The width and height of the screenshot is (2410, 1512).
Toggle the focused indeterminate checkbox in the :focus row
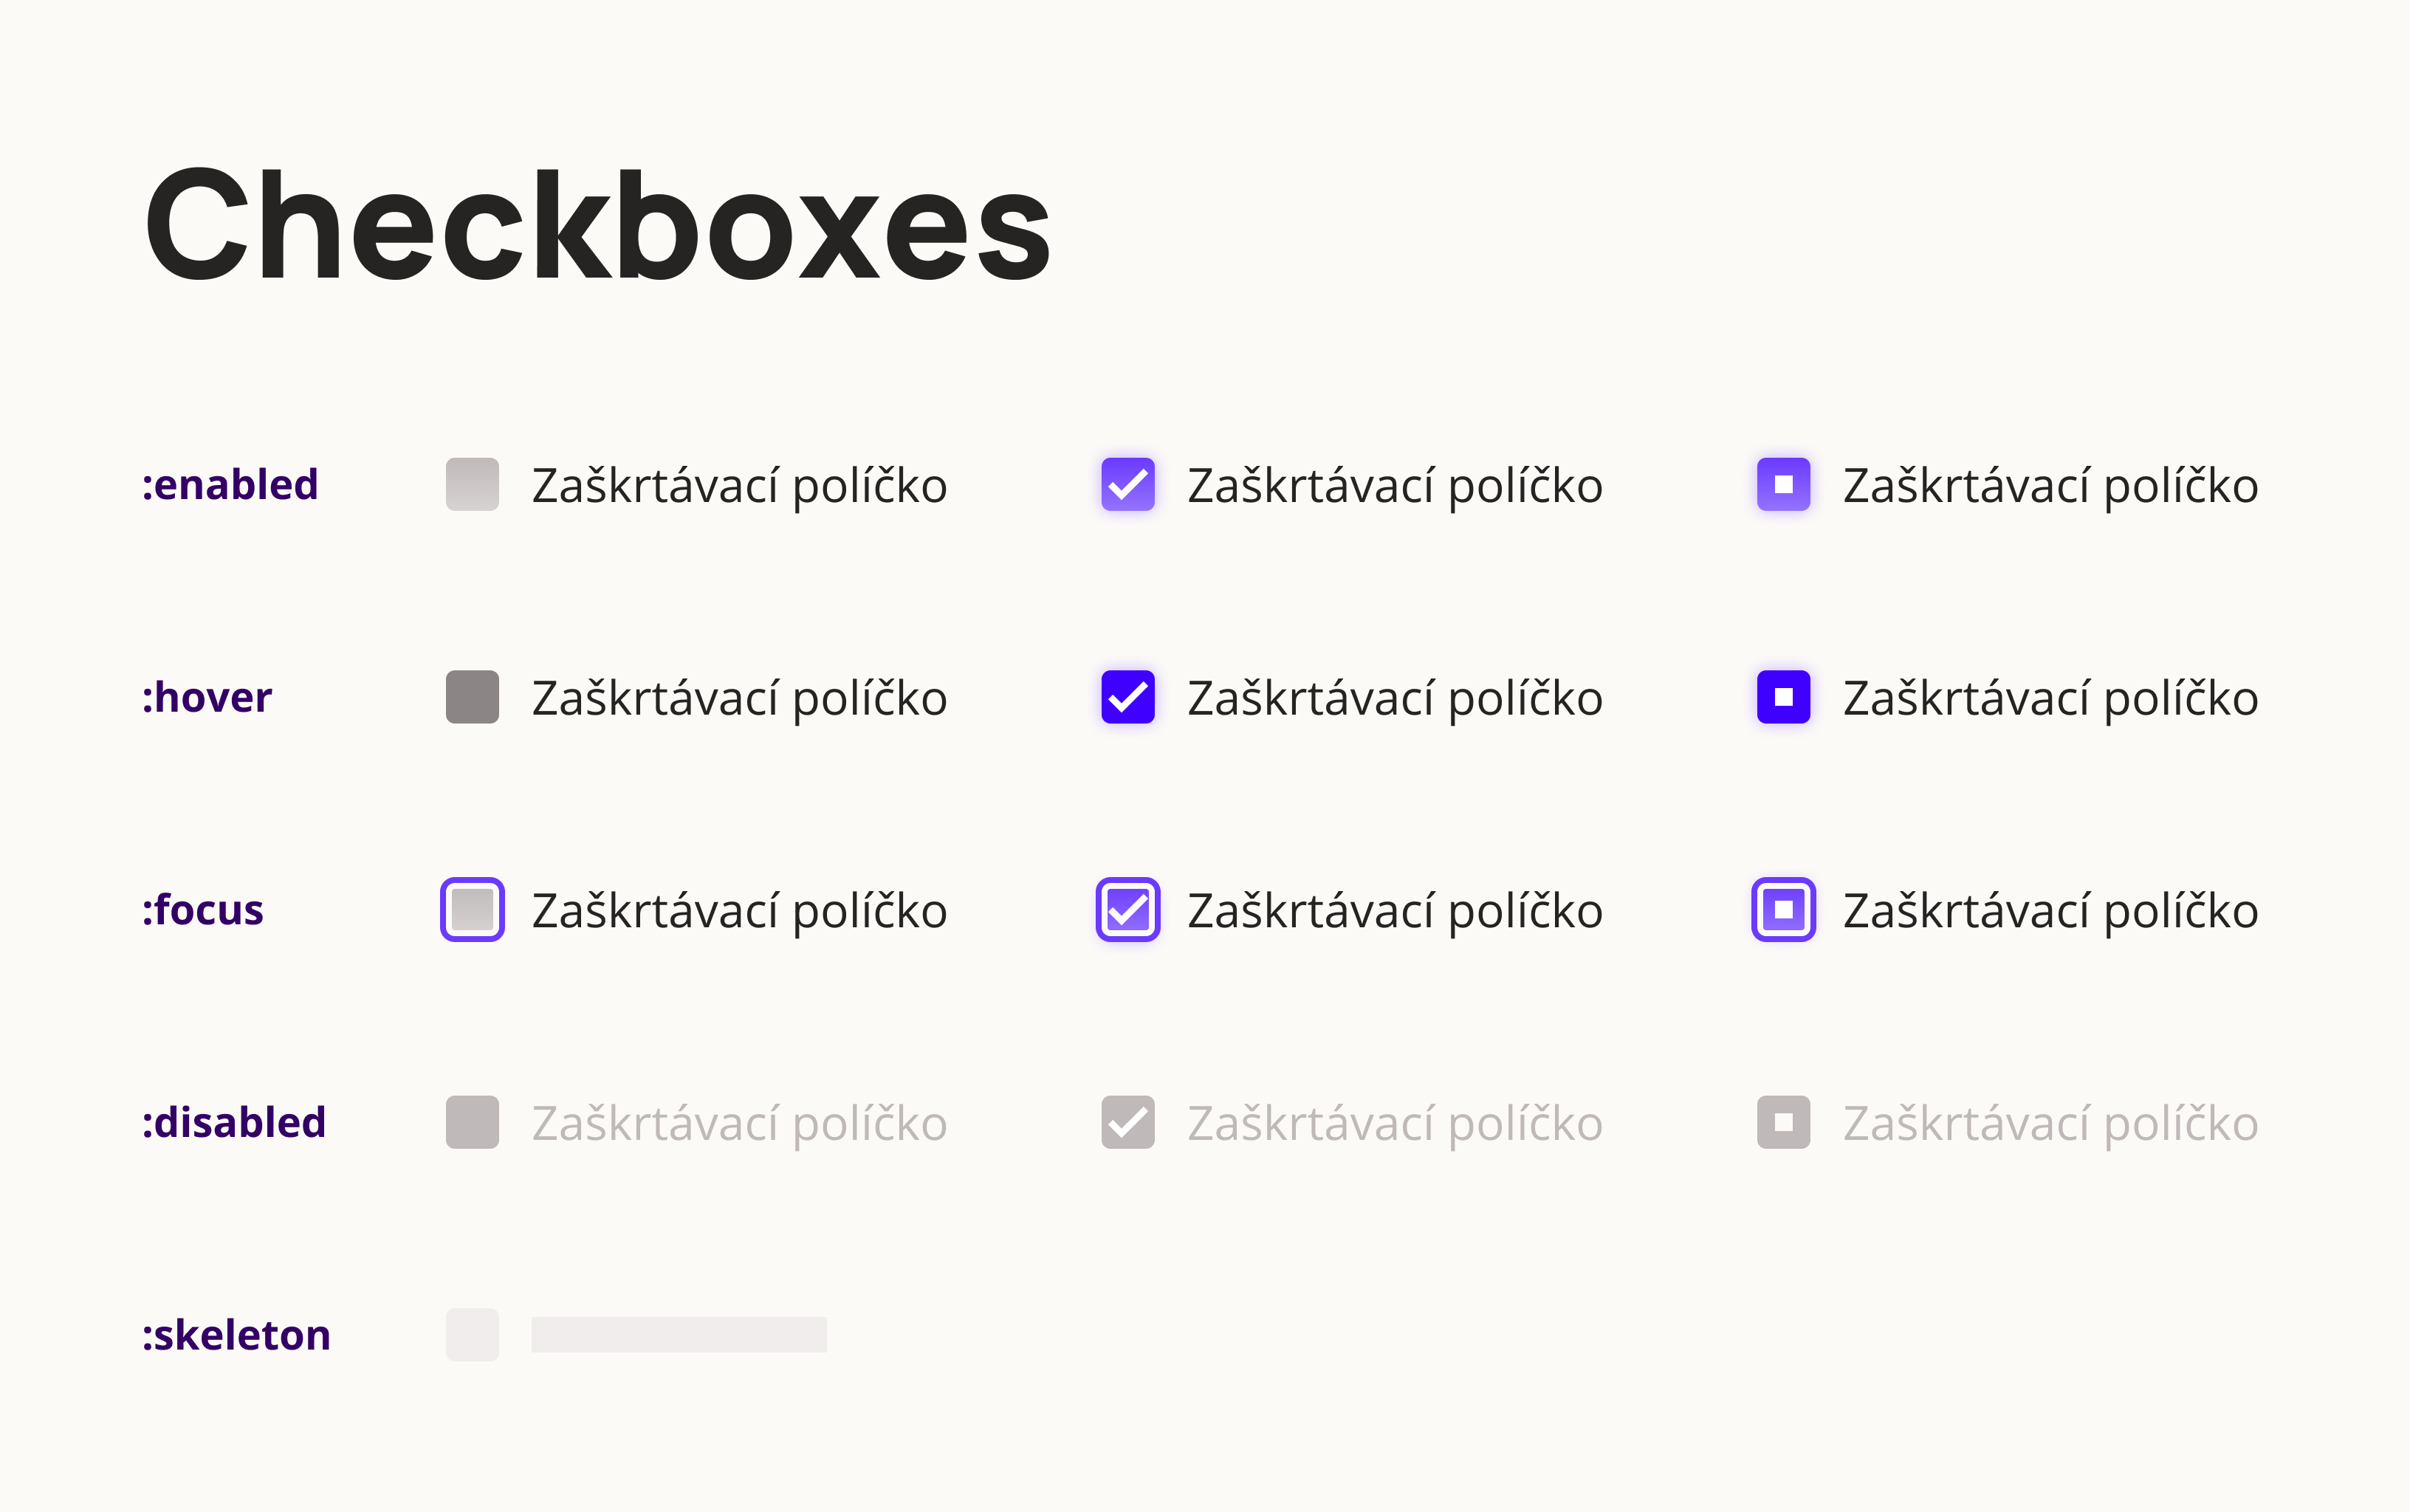coord(1783,910)
